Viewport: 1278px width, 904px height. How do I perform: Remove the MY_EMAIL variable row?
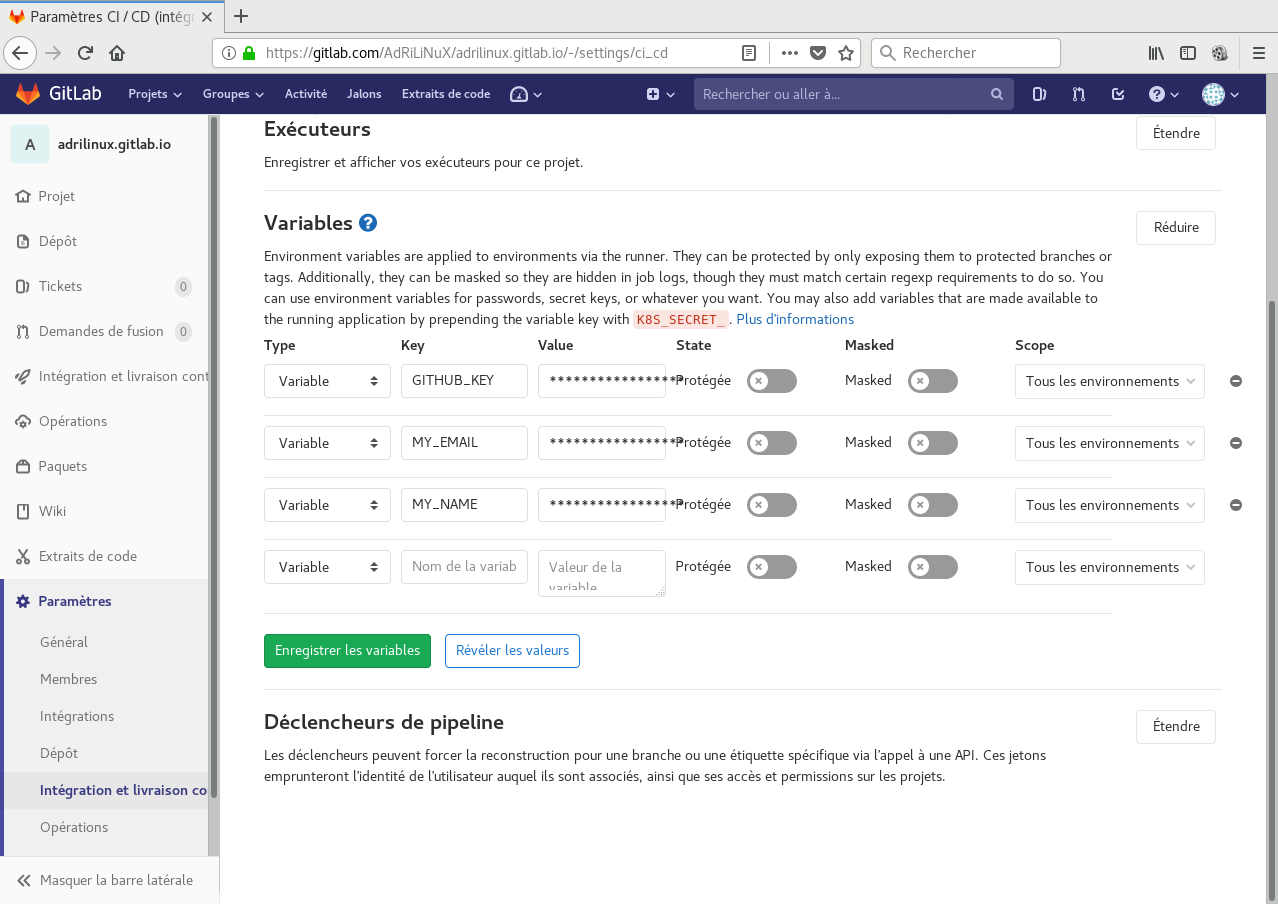pyautogui.click(x=1236, y=443)
